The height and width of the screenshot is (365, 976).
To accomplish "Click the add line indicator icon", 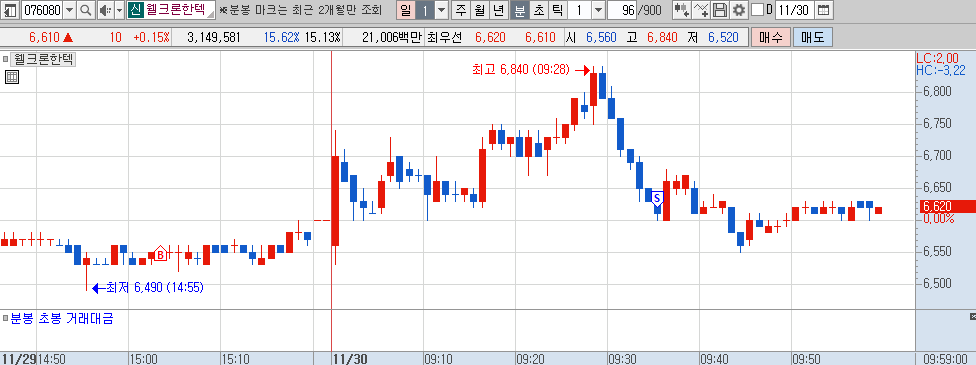I will 702,10.
